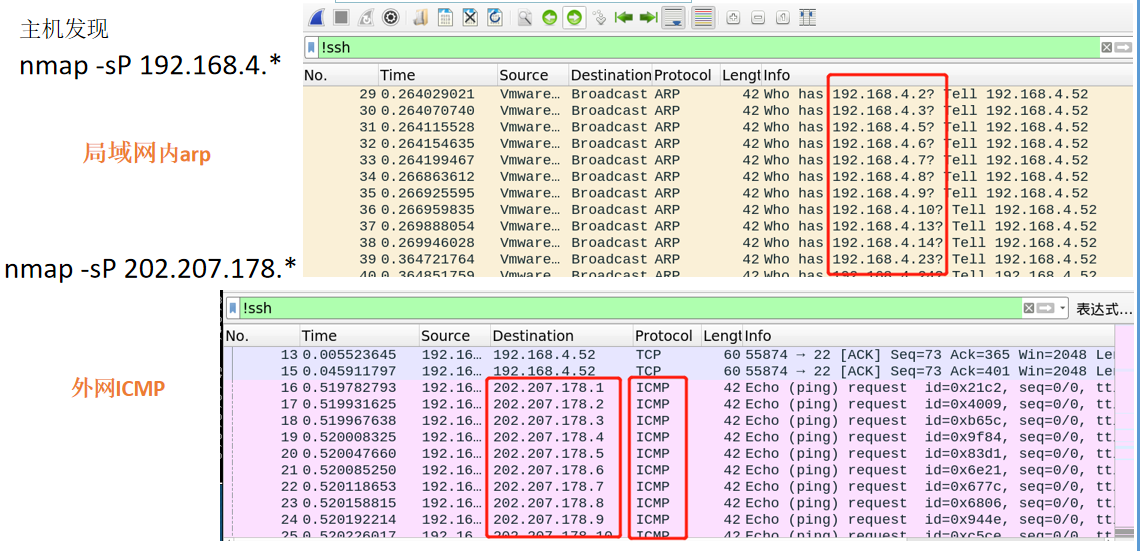Screen dimensions: 1140x551
Task: Reload the capture file
Action: [495, 17]
